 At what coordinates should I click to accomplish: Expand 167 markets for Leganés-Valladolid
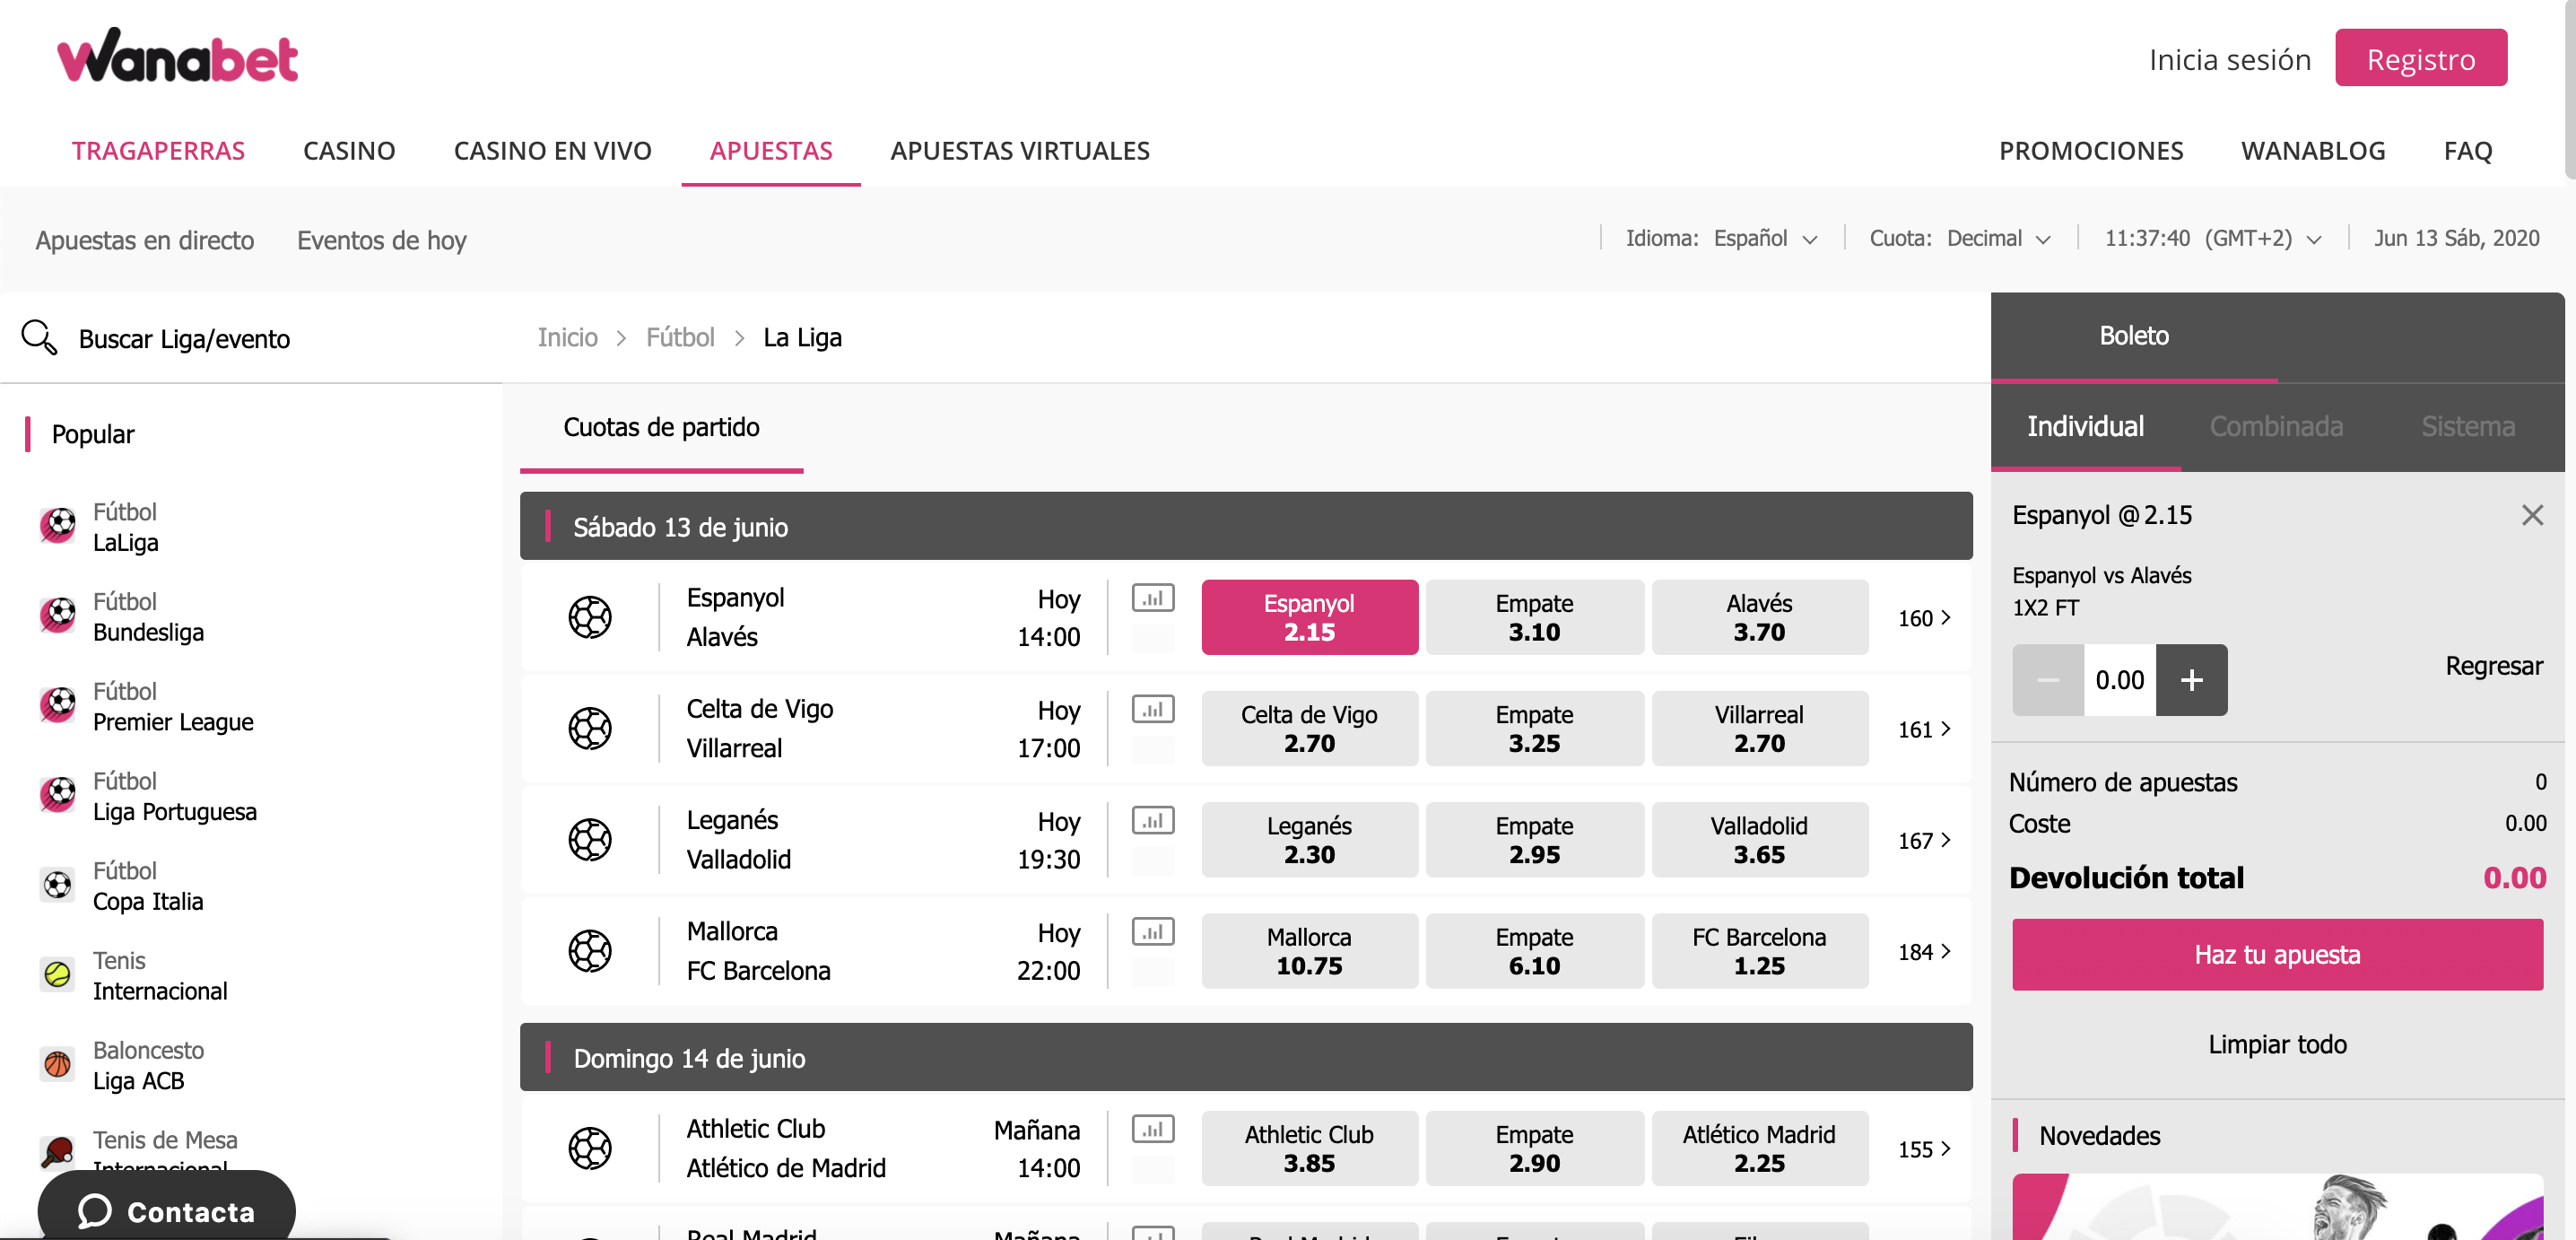coord(1924,840)
